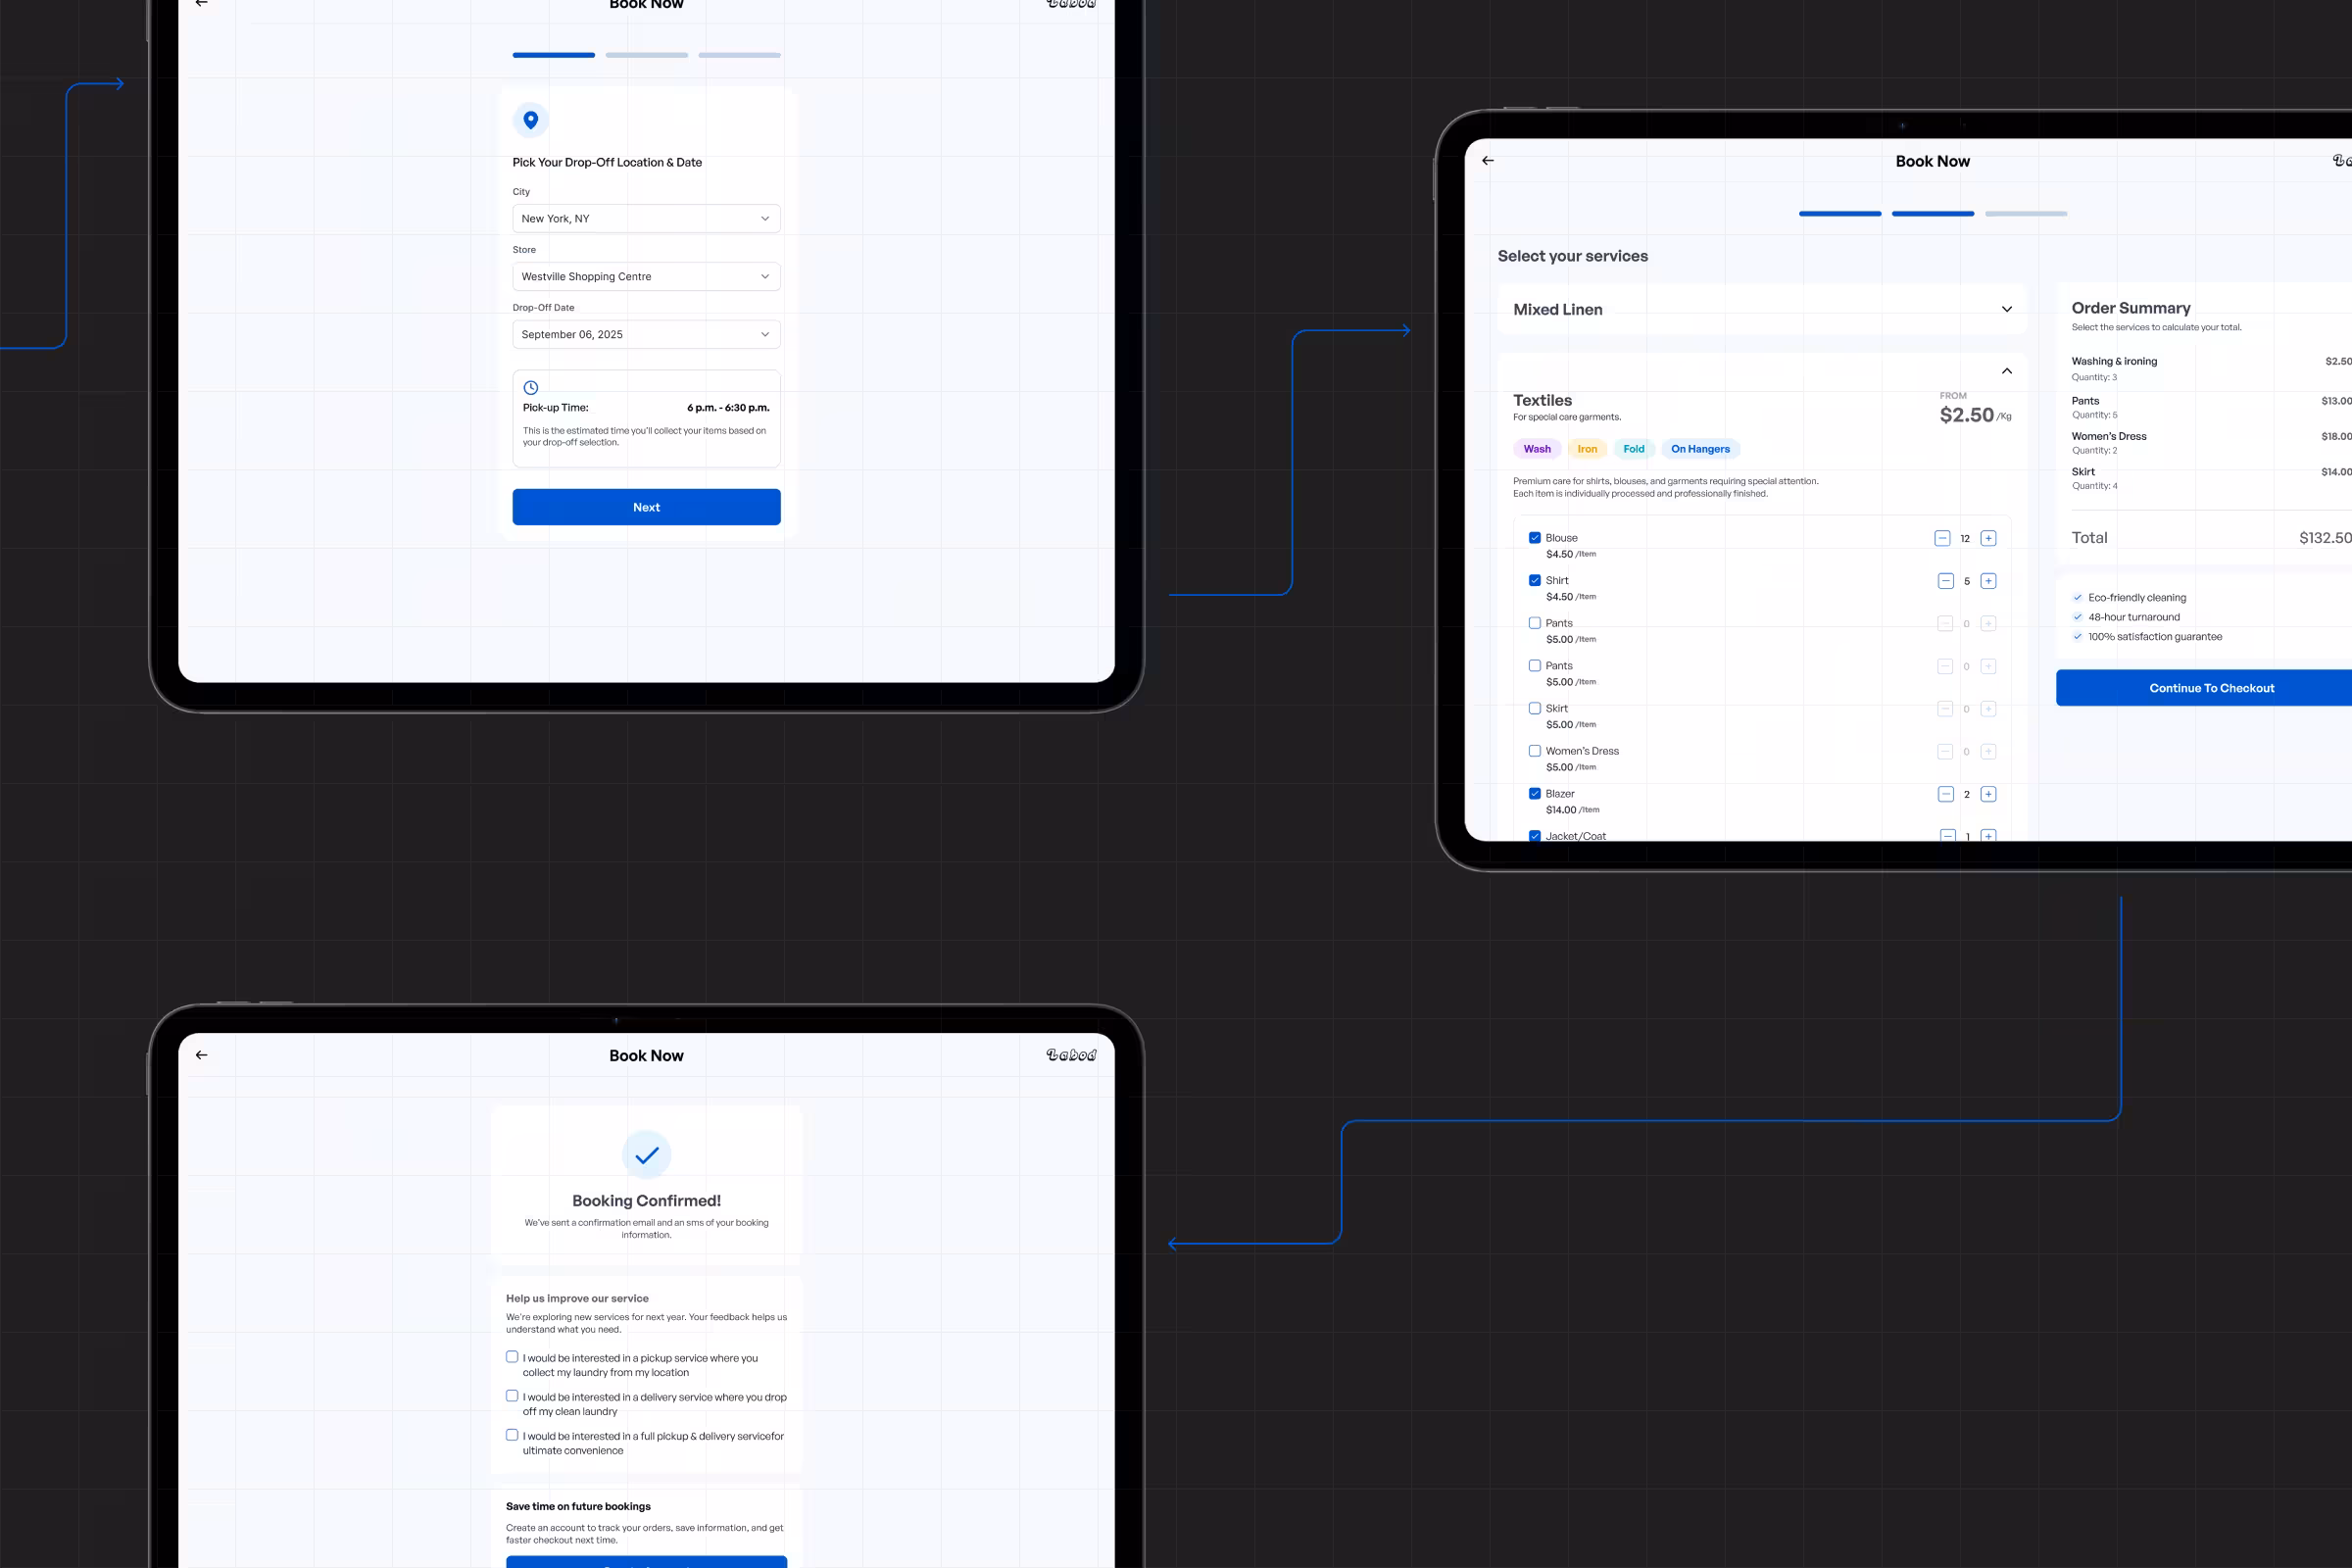
Task: Enable the pickup service interest checkbox
Action: click(x=512, y=1357)
